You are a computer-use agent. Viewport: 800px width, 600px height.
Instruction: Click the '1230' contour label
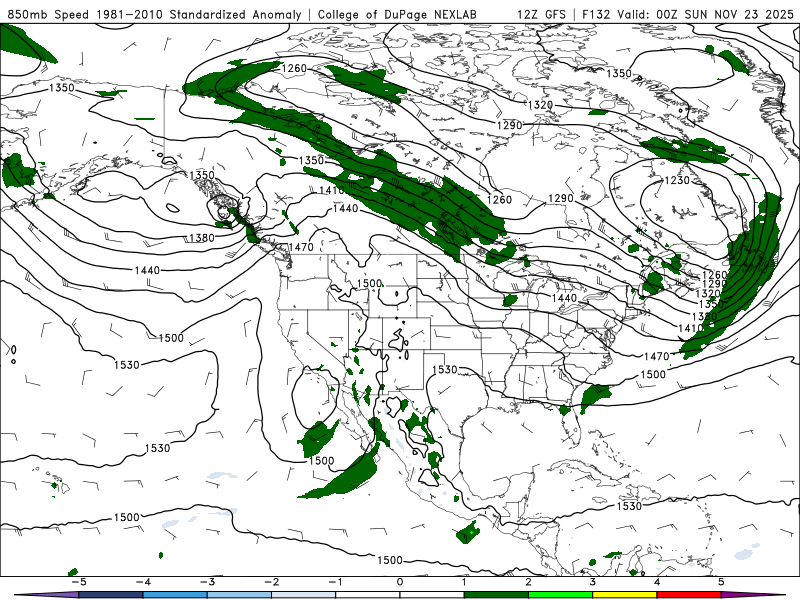[x=677, y=181]
